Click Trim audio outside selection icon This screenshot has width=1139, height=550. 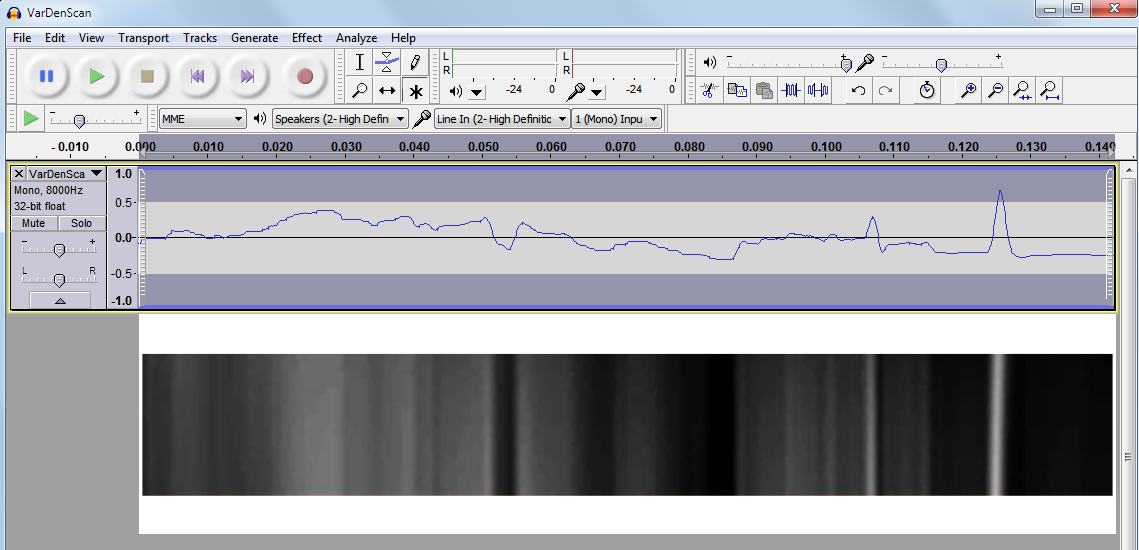791,90
